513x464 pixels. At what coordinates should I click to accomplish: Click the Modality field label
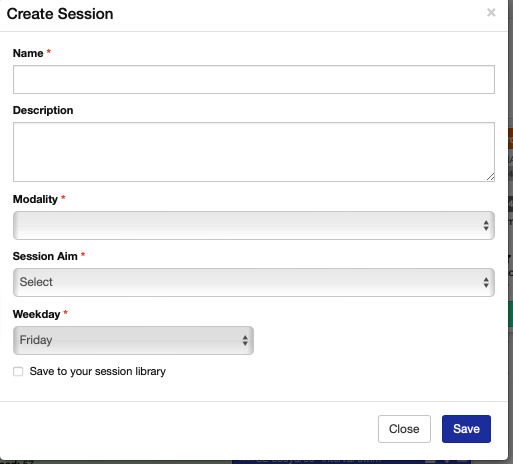pos(35,199)
